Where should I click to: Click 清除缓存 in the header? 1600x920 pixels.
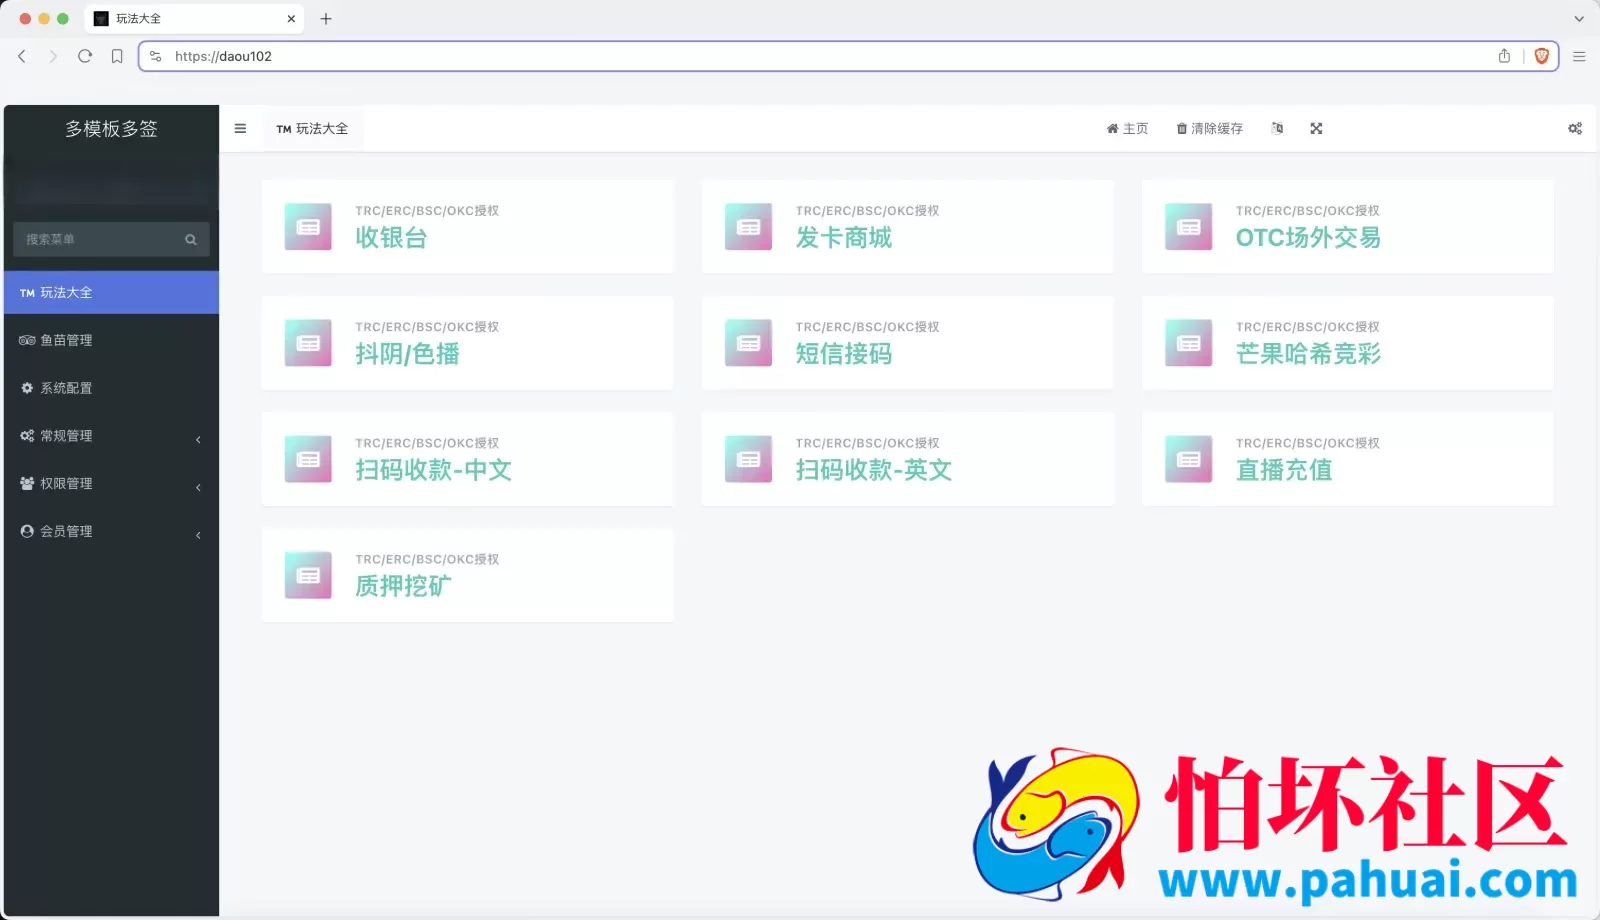pos(1210,128)
